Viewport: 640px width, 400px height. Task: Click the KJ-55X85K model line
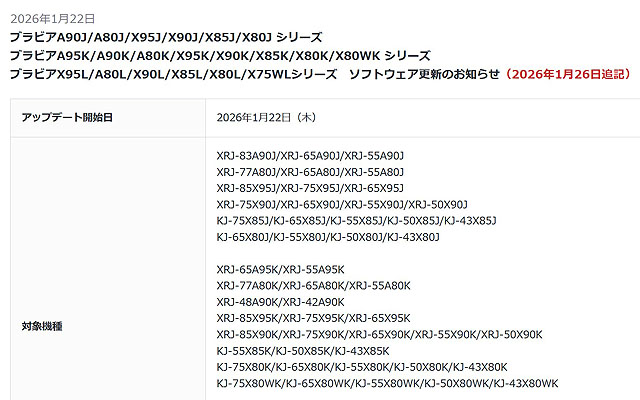tap(303, 350)
